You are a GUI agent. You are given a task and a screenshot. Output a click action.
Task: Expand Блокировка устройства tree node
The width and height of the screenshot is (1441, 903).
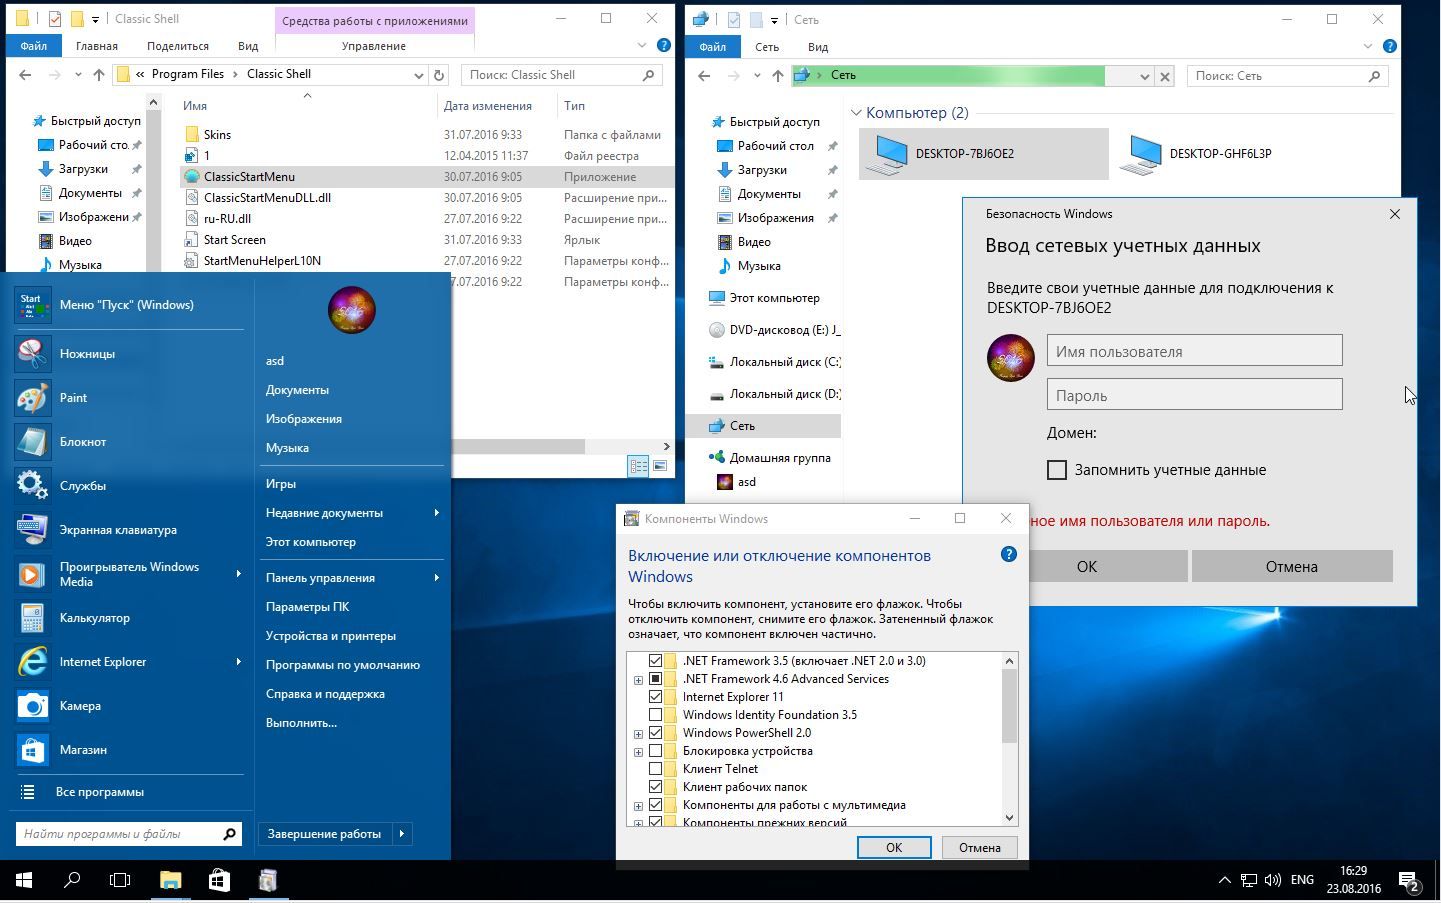(x=638, y=752)
